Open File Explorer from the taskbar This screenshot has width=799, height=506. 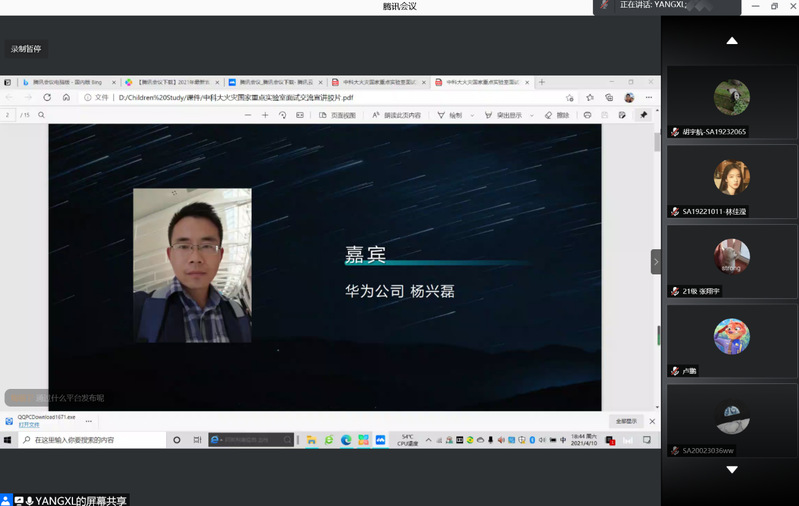click(311, 440)
